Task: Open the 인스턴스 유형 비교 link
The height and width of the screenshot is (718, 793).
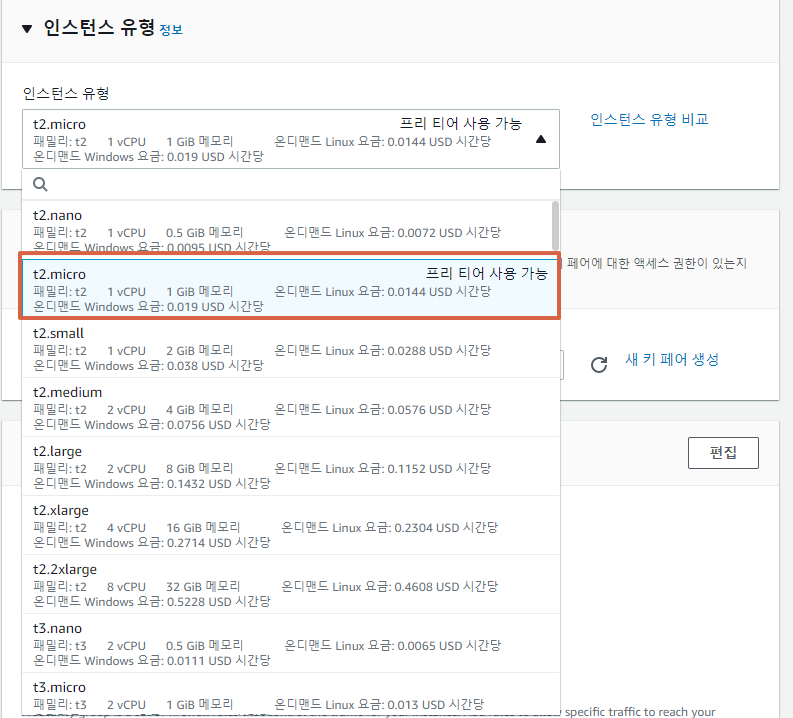Action: (649, 119)
